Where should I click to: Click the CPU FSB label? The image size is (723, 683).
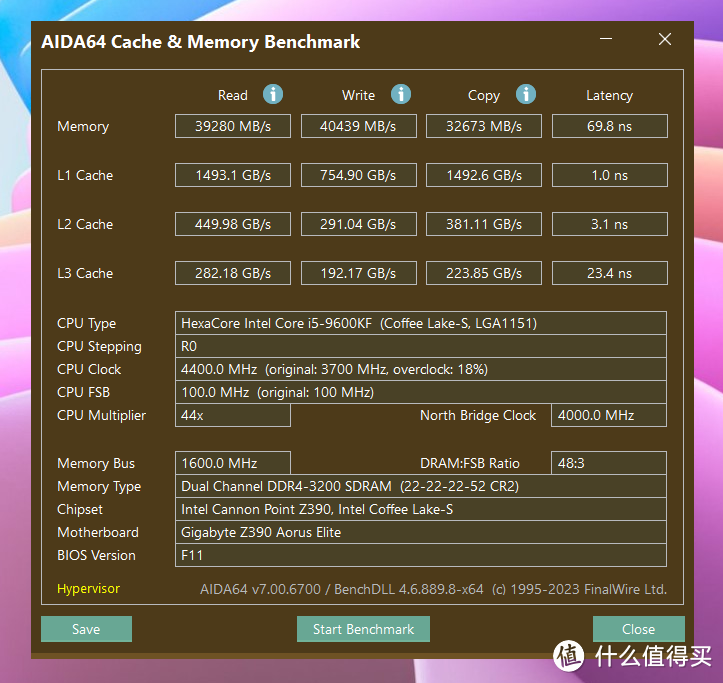pos(83,392)
